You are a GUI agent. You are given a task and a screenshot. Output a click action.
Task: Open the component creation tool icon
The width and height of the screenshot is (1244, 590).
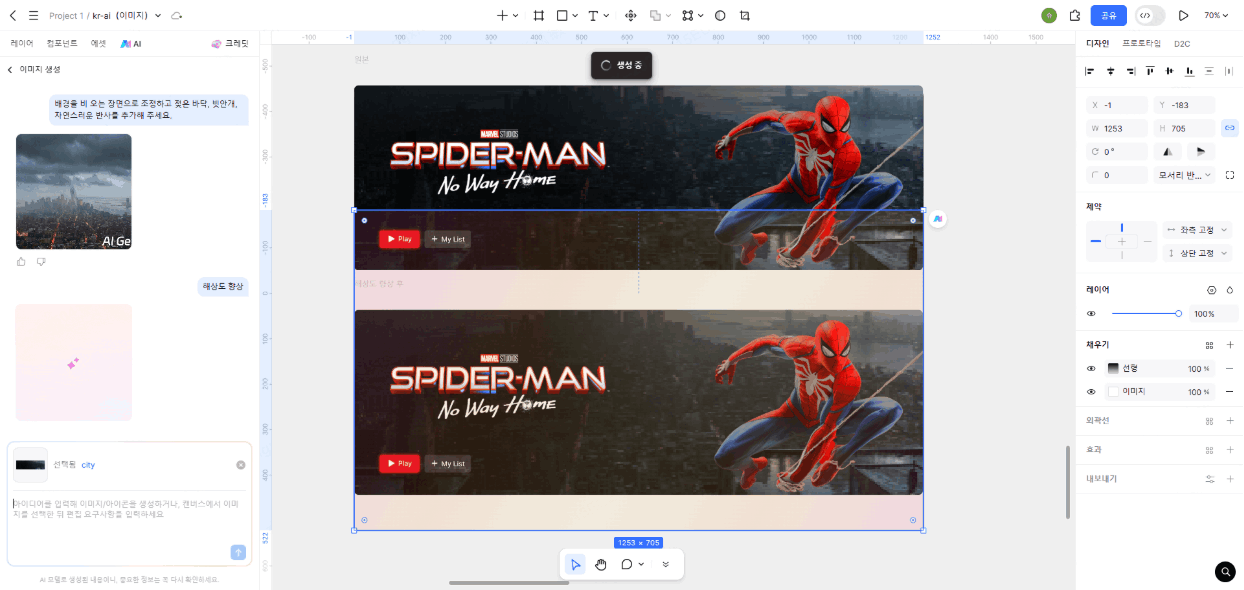point(631,15)
